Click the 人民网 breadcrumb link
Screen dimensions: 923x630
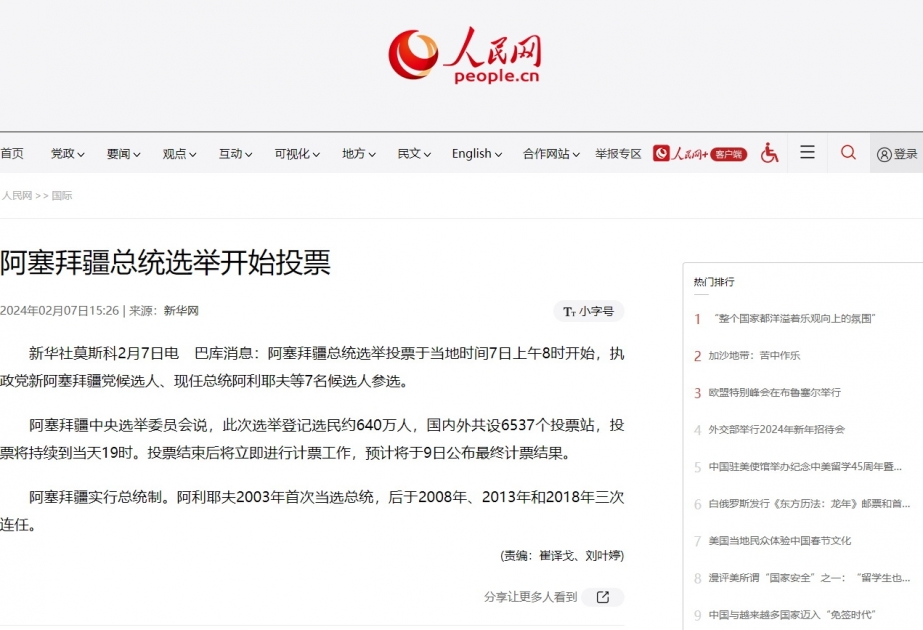point(16,195)
